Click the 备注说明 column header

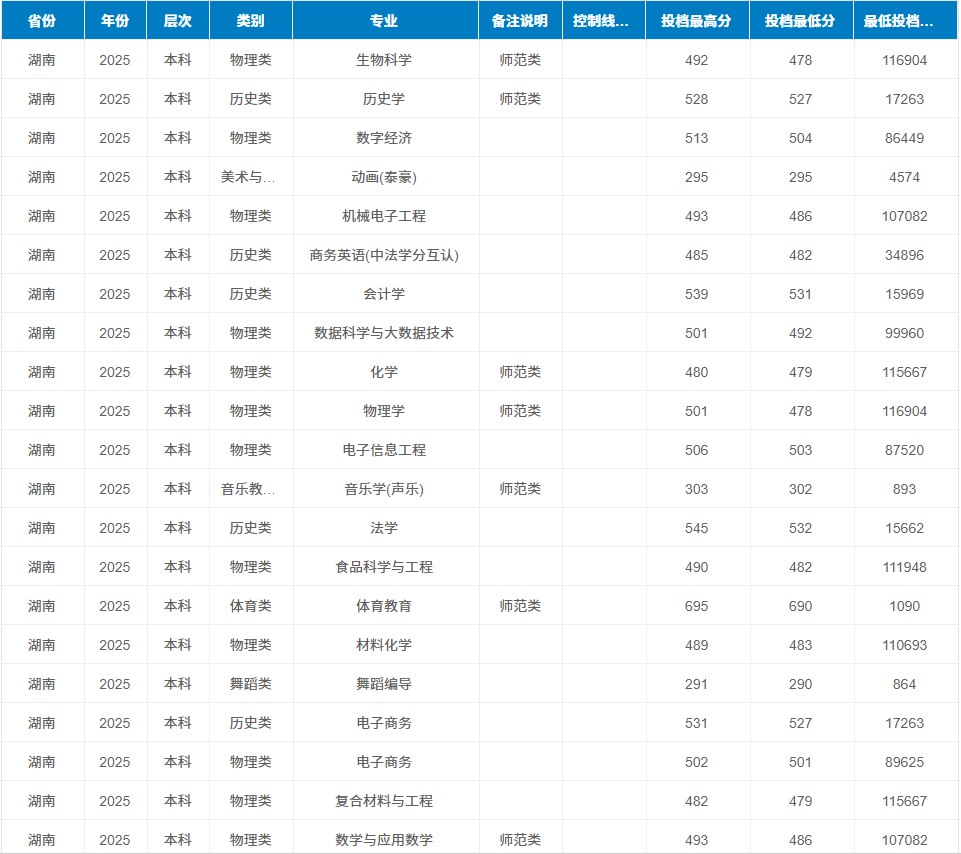point(520,20)
